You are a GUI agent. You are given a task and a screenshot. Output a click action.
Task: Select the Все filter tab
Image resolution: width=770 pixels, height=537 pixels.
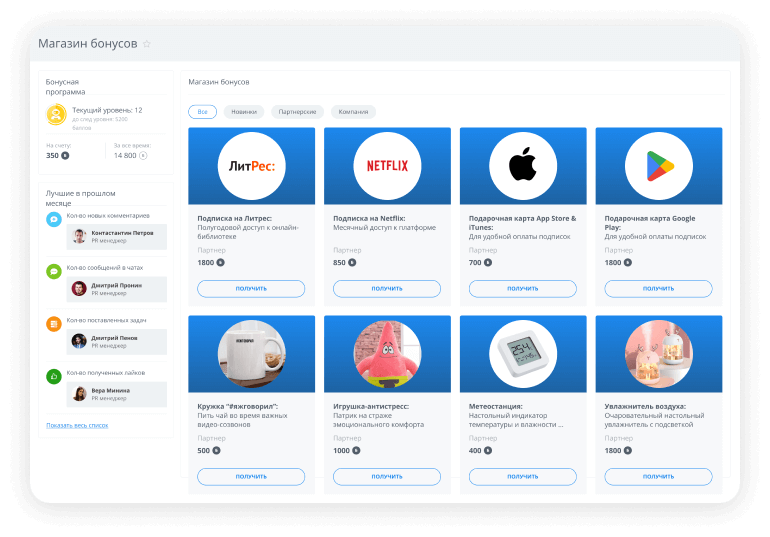tap(202, 112)
